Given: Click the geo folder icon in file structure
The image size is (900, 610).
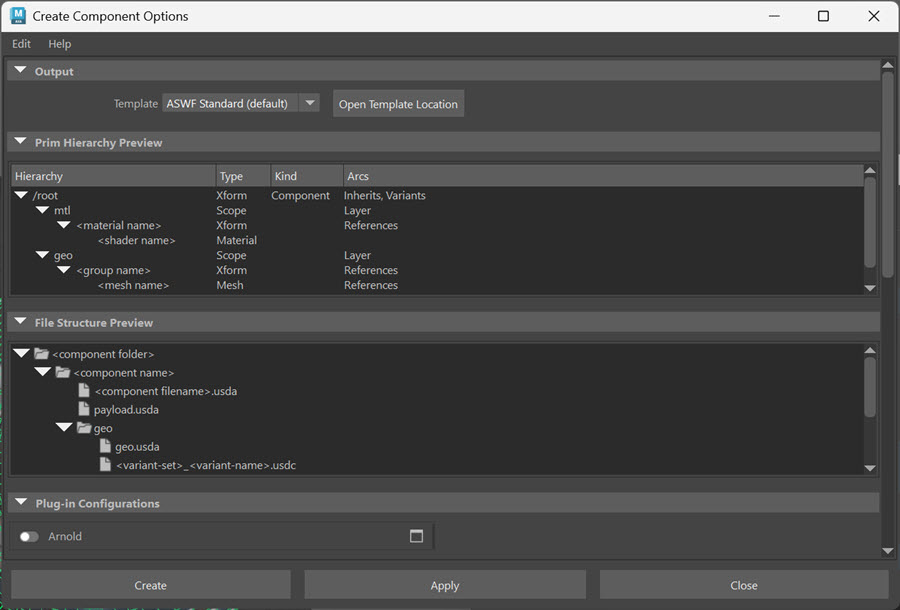Looking at the screenshot, I should (82, 427).
